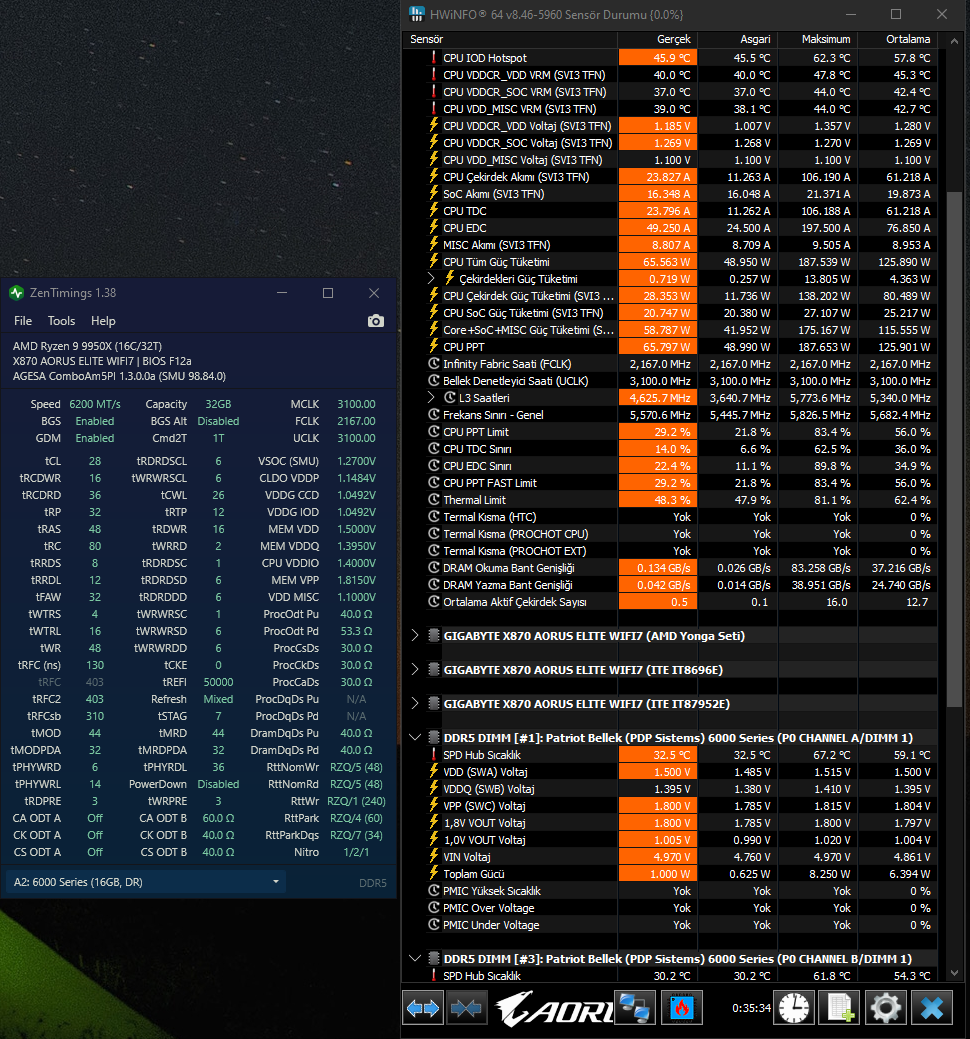Screen dimensions: 970x1039
Task: Expand the L3 Saatleri row
Action: [x=431, y=397]
